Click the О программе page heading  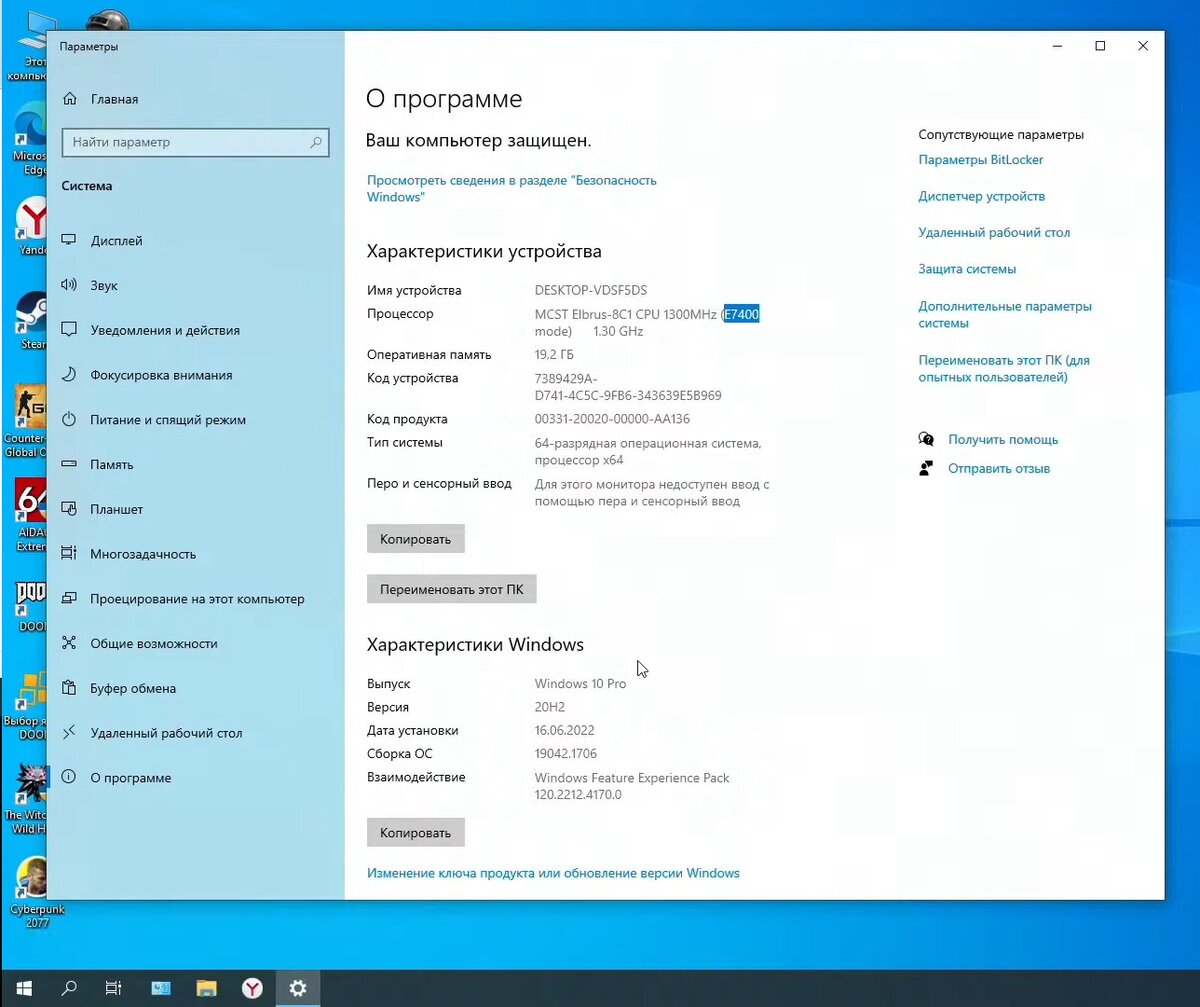(444, 99)
